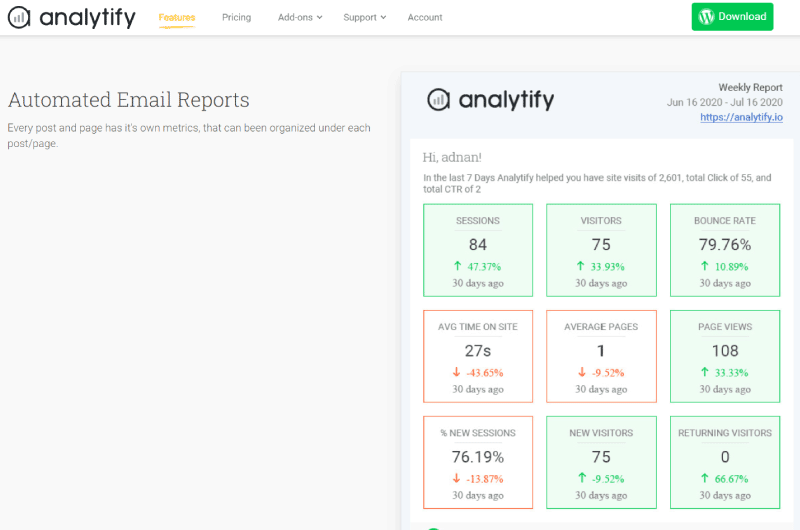
Task: Click the Sessions up arrow icon
Action: 458,266
